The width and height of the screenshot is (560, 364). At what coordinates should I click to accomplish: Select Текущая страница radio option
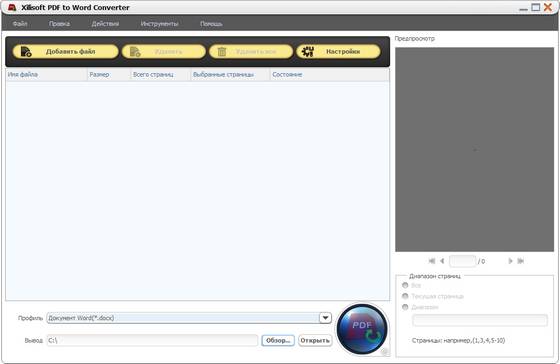point(405,296)
